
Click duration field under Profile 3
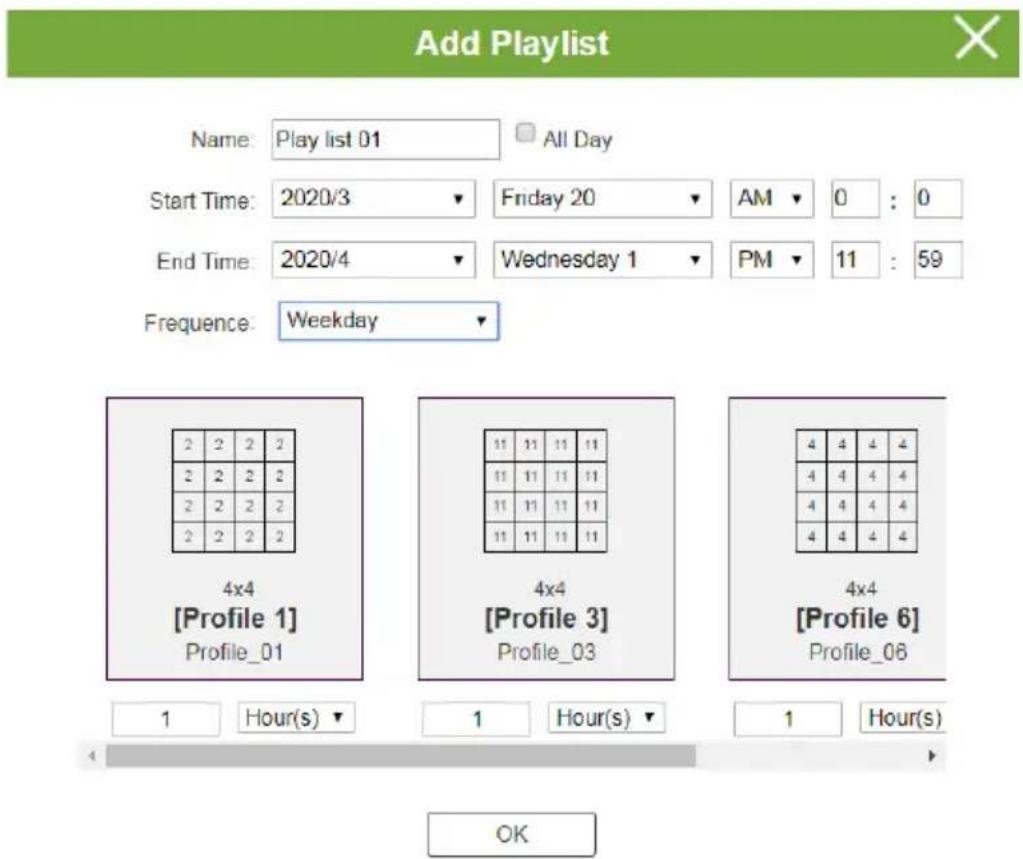click(476, 719)
